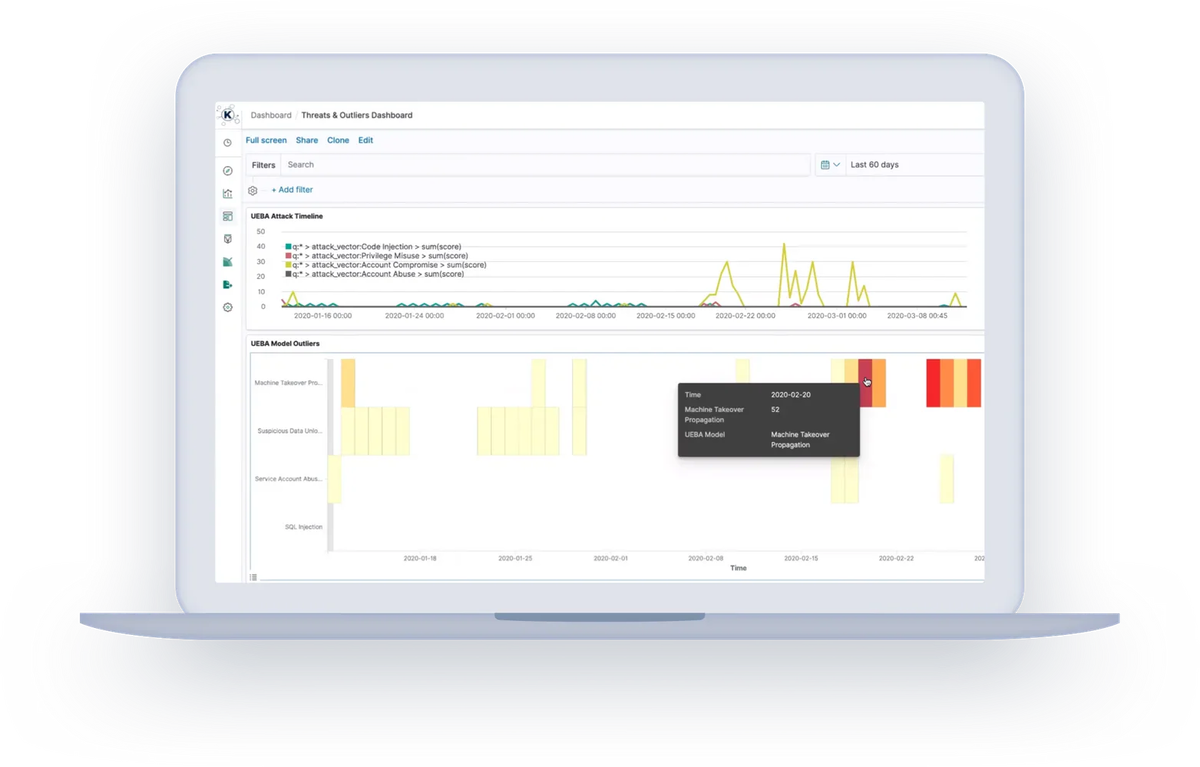Open the recently viewed clock icon
The image size is (1200, 767).
click(228, 143)
